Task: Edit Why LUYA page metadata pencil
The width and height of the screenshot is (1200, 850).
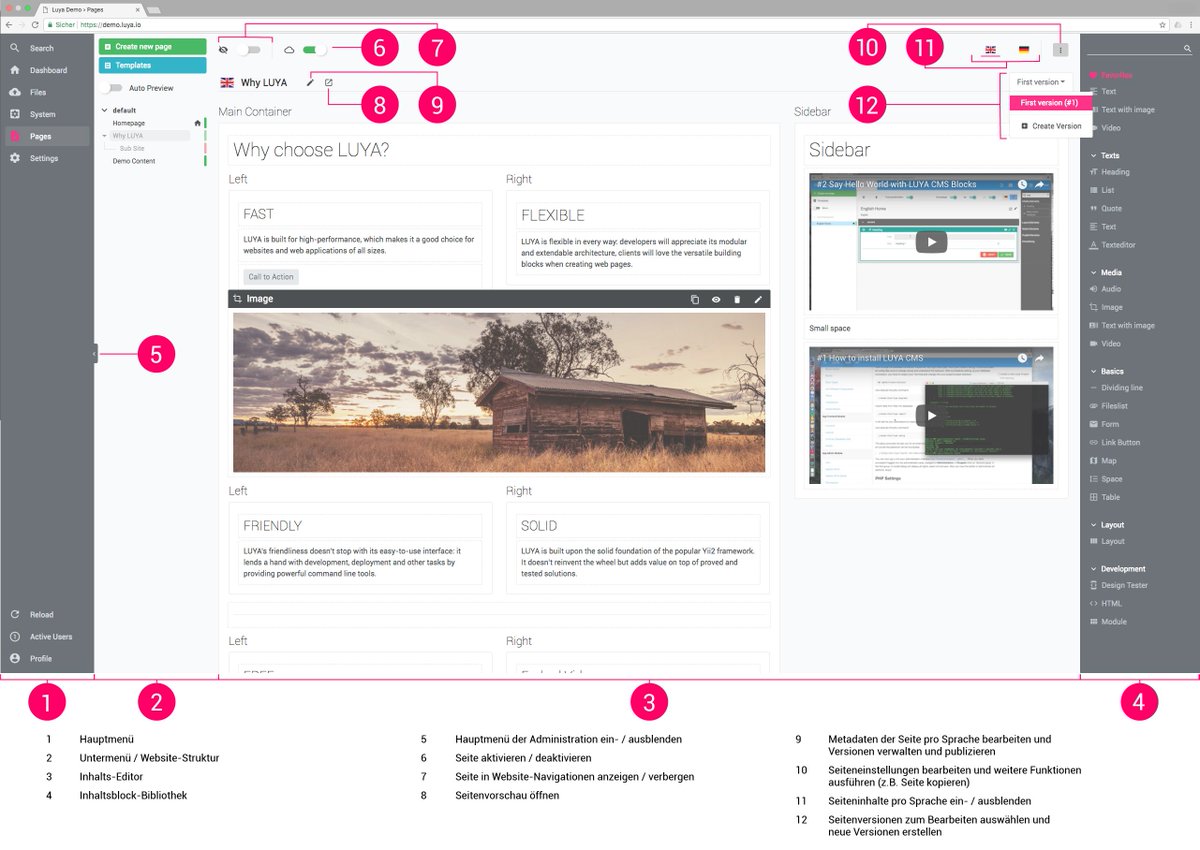Action: (310, 82)
